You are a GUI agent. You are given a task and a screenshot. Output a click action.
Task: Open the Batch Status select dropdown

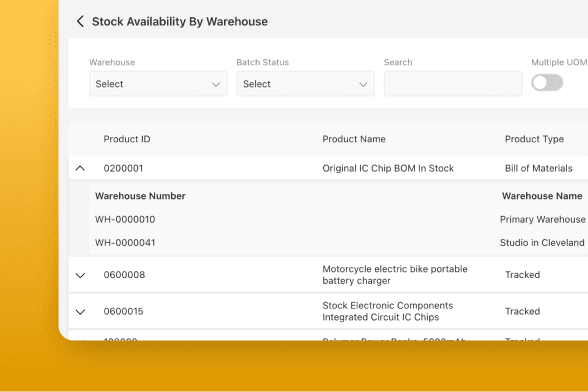pyautogui.click(x=305, y=84)
